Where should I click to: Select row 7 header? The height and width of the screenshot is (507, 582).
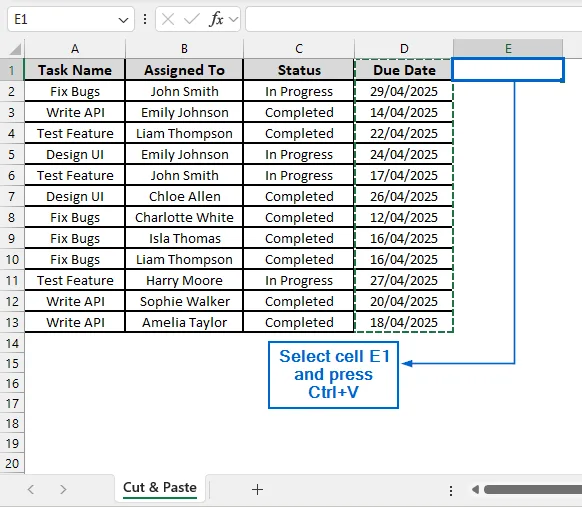tap(12, 196)
